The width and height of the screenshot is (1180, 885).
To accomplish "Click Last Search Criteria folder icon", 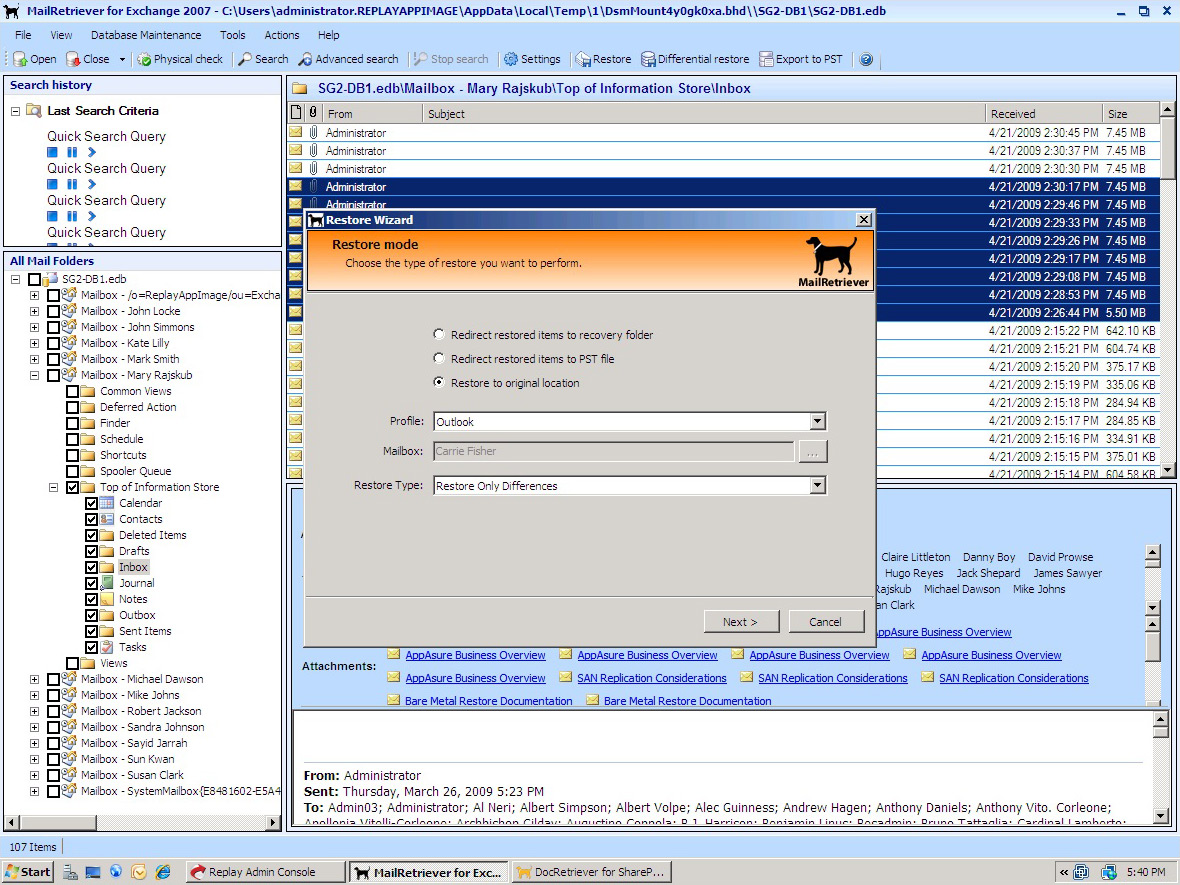I will pos(33,111).
